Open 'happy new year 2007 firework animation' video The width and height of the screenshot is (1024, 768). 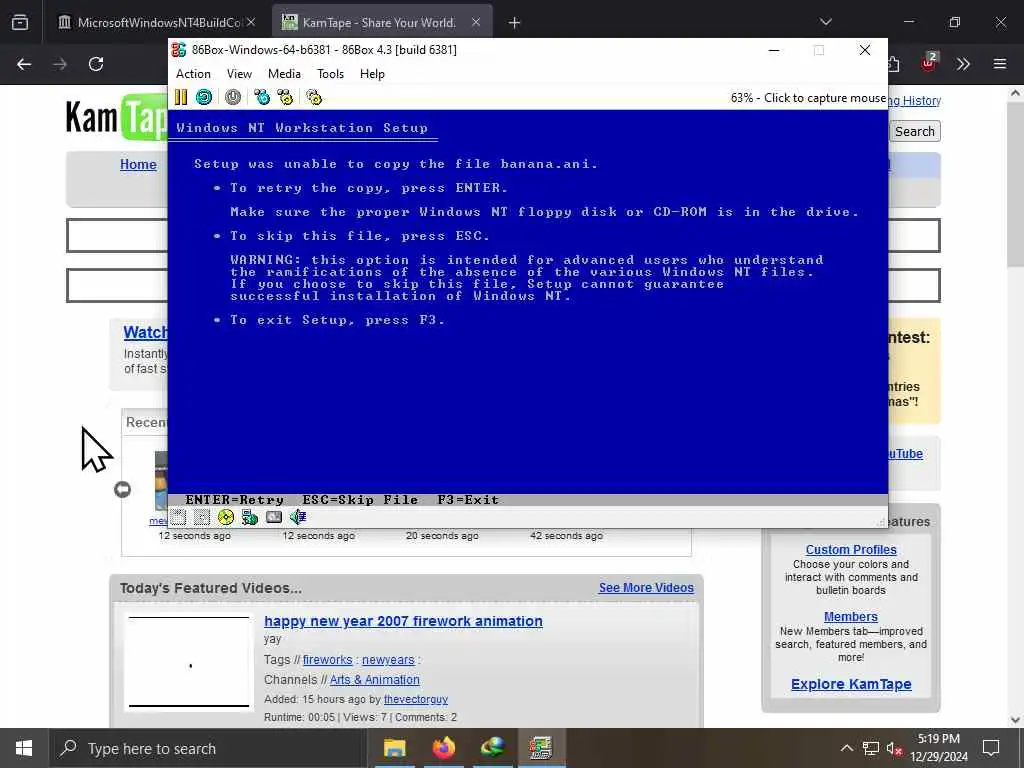[x=403, y=621]
